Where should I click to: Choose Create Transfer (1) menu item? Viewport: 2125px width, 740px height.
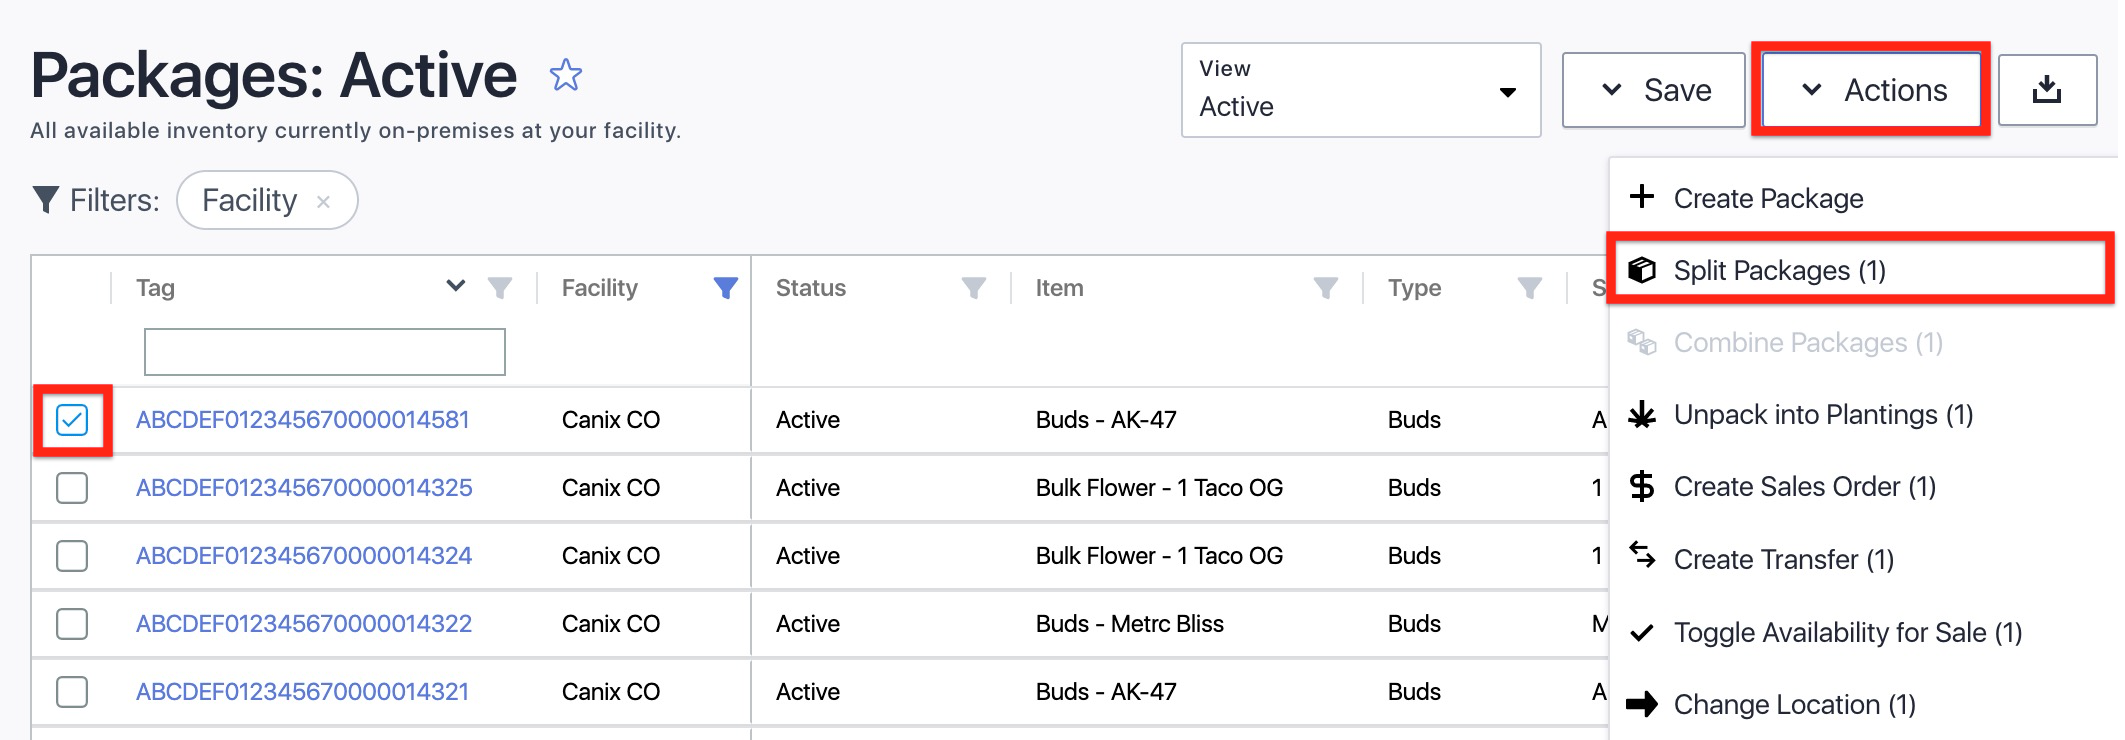1862,559
